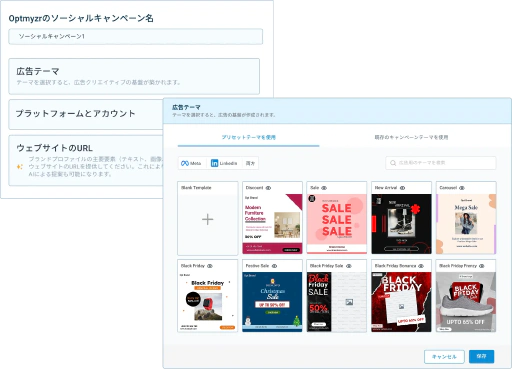Click the Optmyzrのソーシャルキャンペーン名 heading

[81, 18]
